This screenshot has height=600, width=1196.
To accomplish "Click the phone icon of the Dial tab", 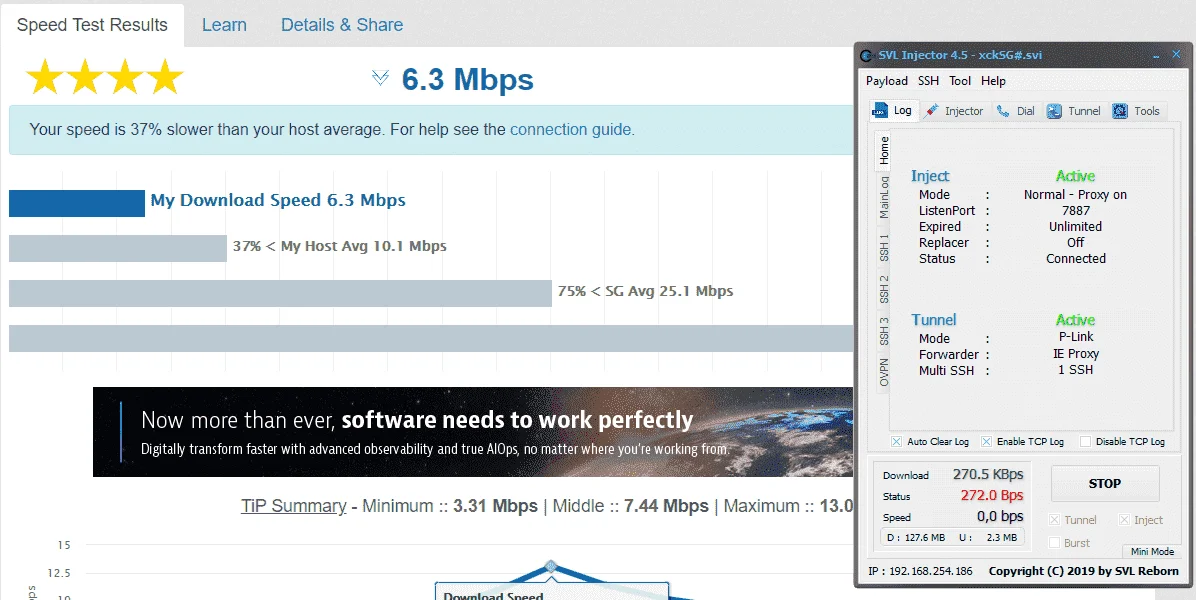I will click(x=1003, y=111).
